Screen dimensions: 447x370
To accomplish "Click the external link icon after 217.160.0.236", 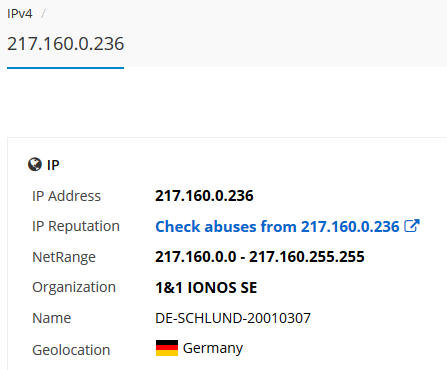I will tap(412, 226).
